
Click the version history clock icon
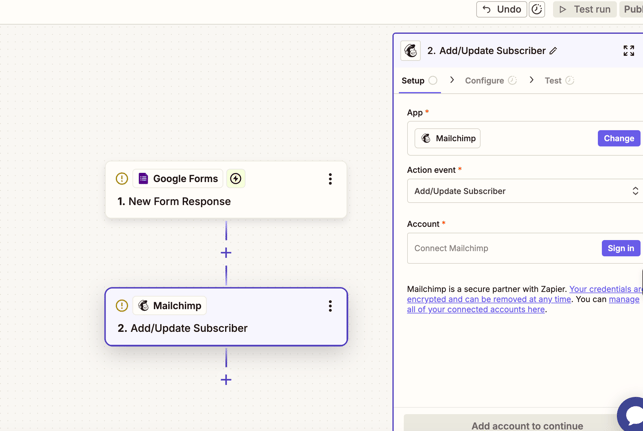pyautogui.click(x=537, y=10)
